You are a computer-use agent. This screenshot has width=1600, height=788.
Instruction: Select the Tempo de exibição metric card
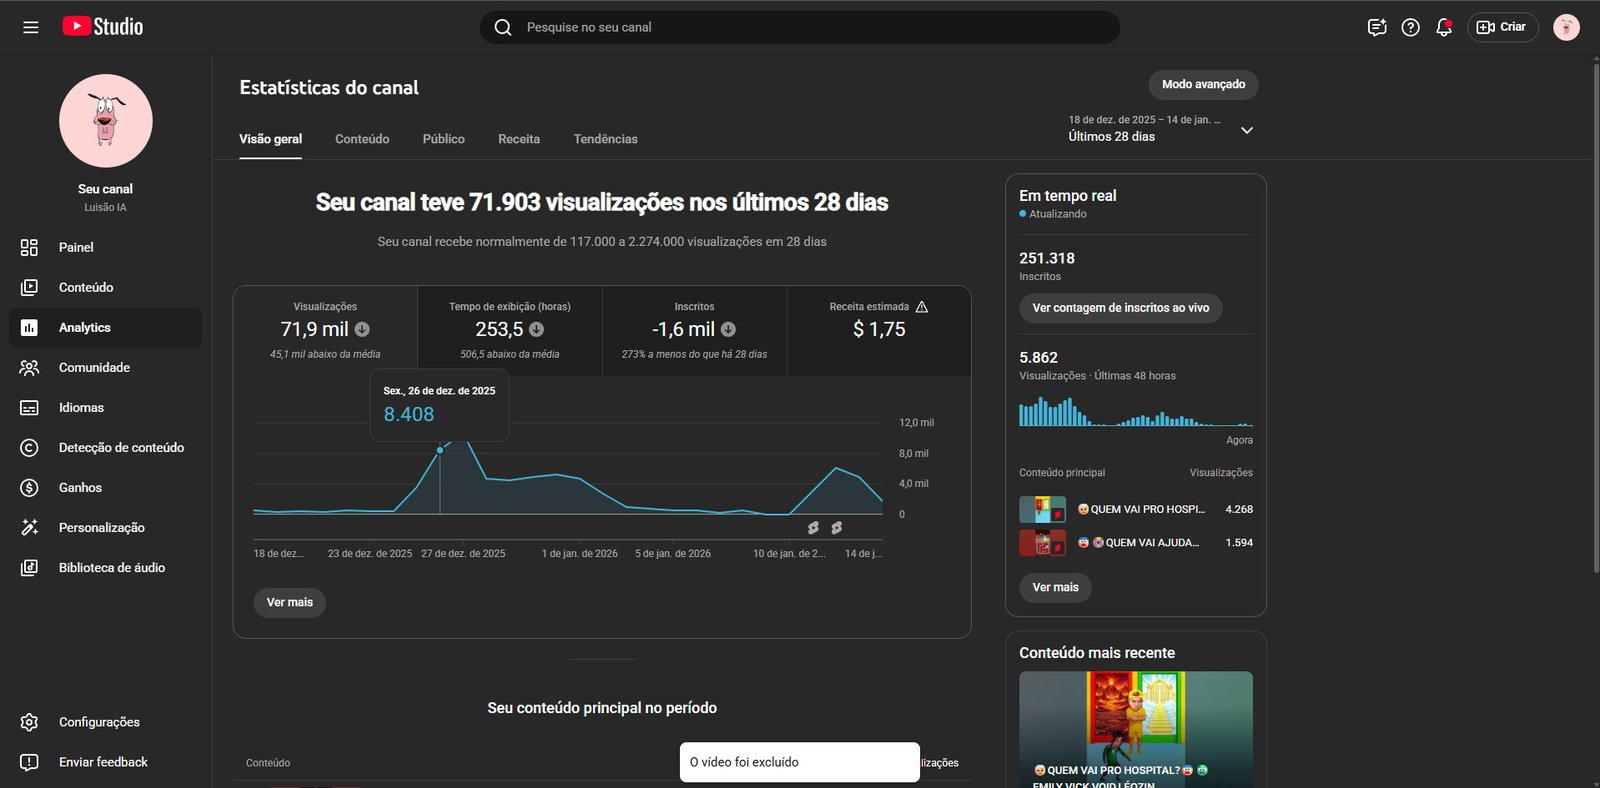(x=510, y=331)
